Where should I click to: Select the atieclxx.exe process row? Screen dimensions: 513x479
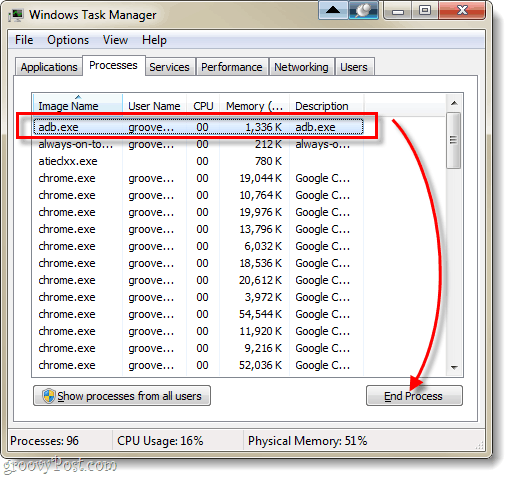point(198,161)
